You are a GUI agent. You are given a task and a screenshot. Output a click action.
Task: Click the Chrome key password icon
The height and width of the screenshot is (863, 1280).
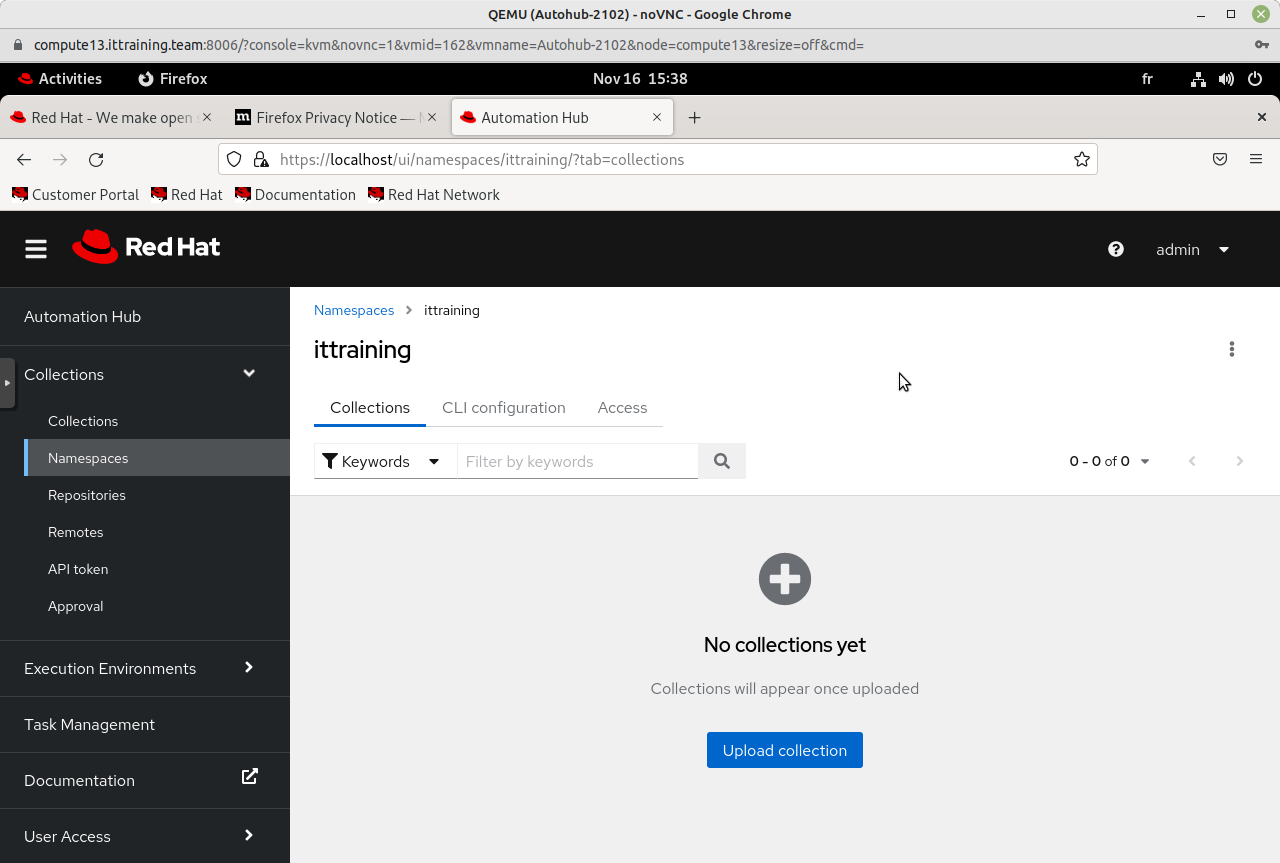pyautogui.click(x=1262, y=45)
